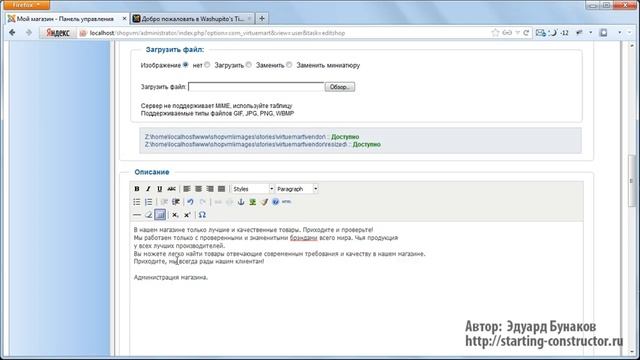Click inside description text 'Администрация магазина.'
Screen dimensions: 640x360
171,278
